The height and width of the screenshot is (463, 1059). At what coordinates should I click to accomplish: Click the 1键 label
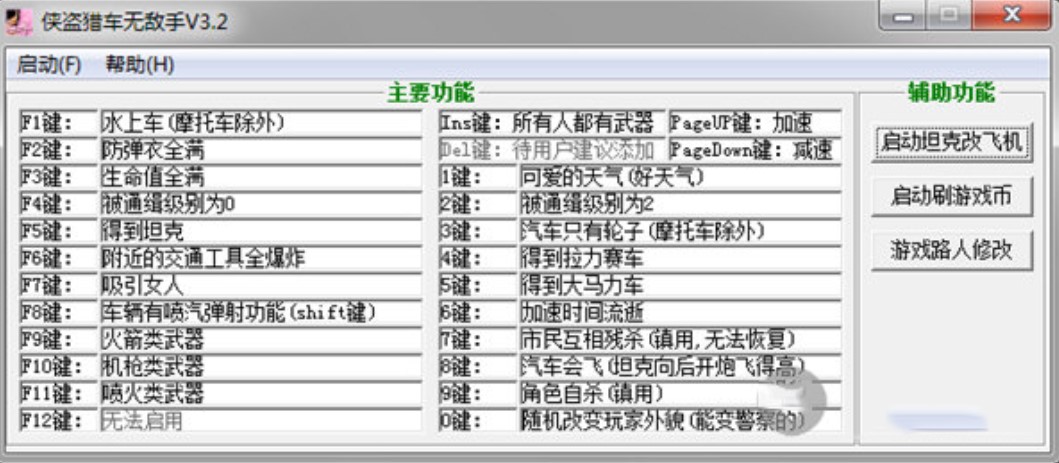click(x=477, y=177)
